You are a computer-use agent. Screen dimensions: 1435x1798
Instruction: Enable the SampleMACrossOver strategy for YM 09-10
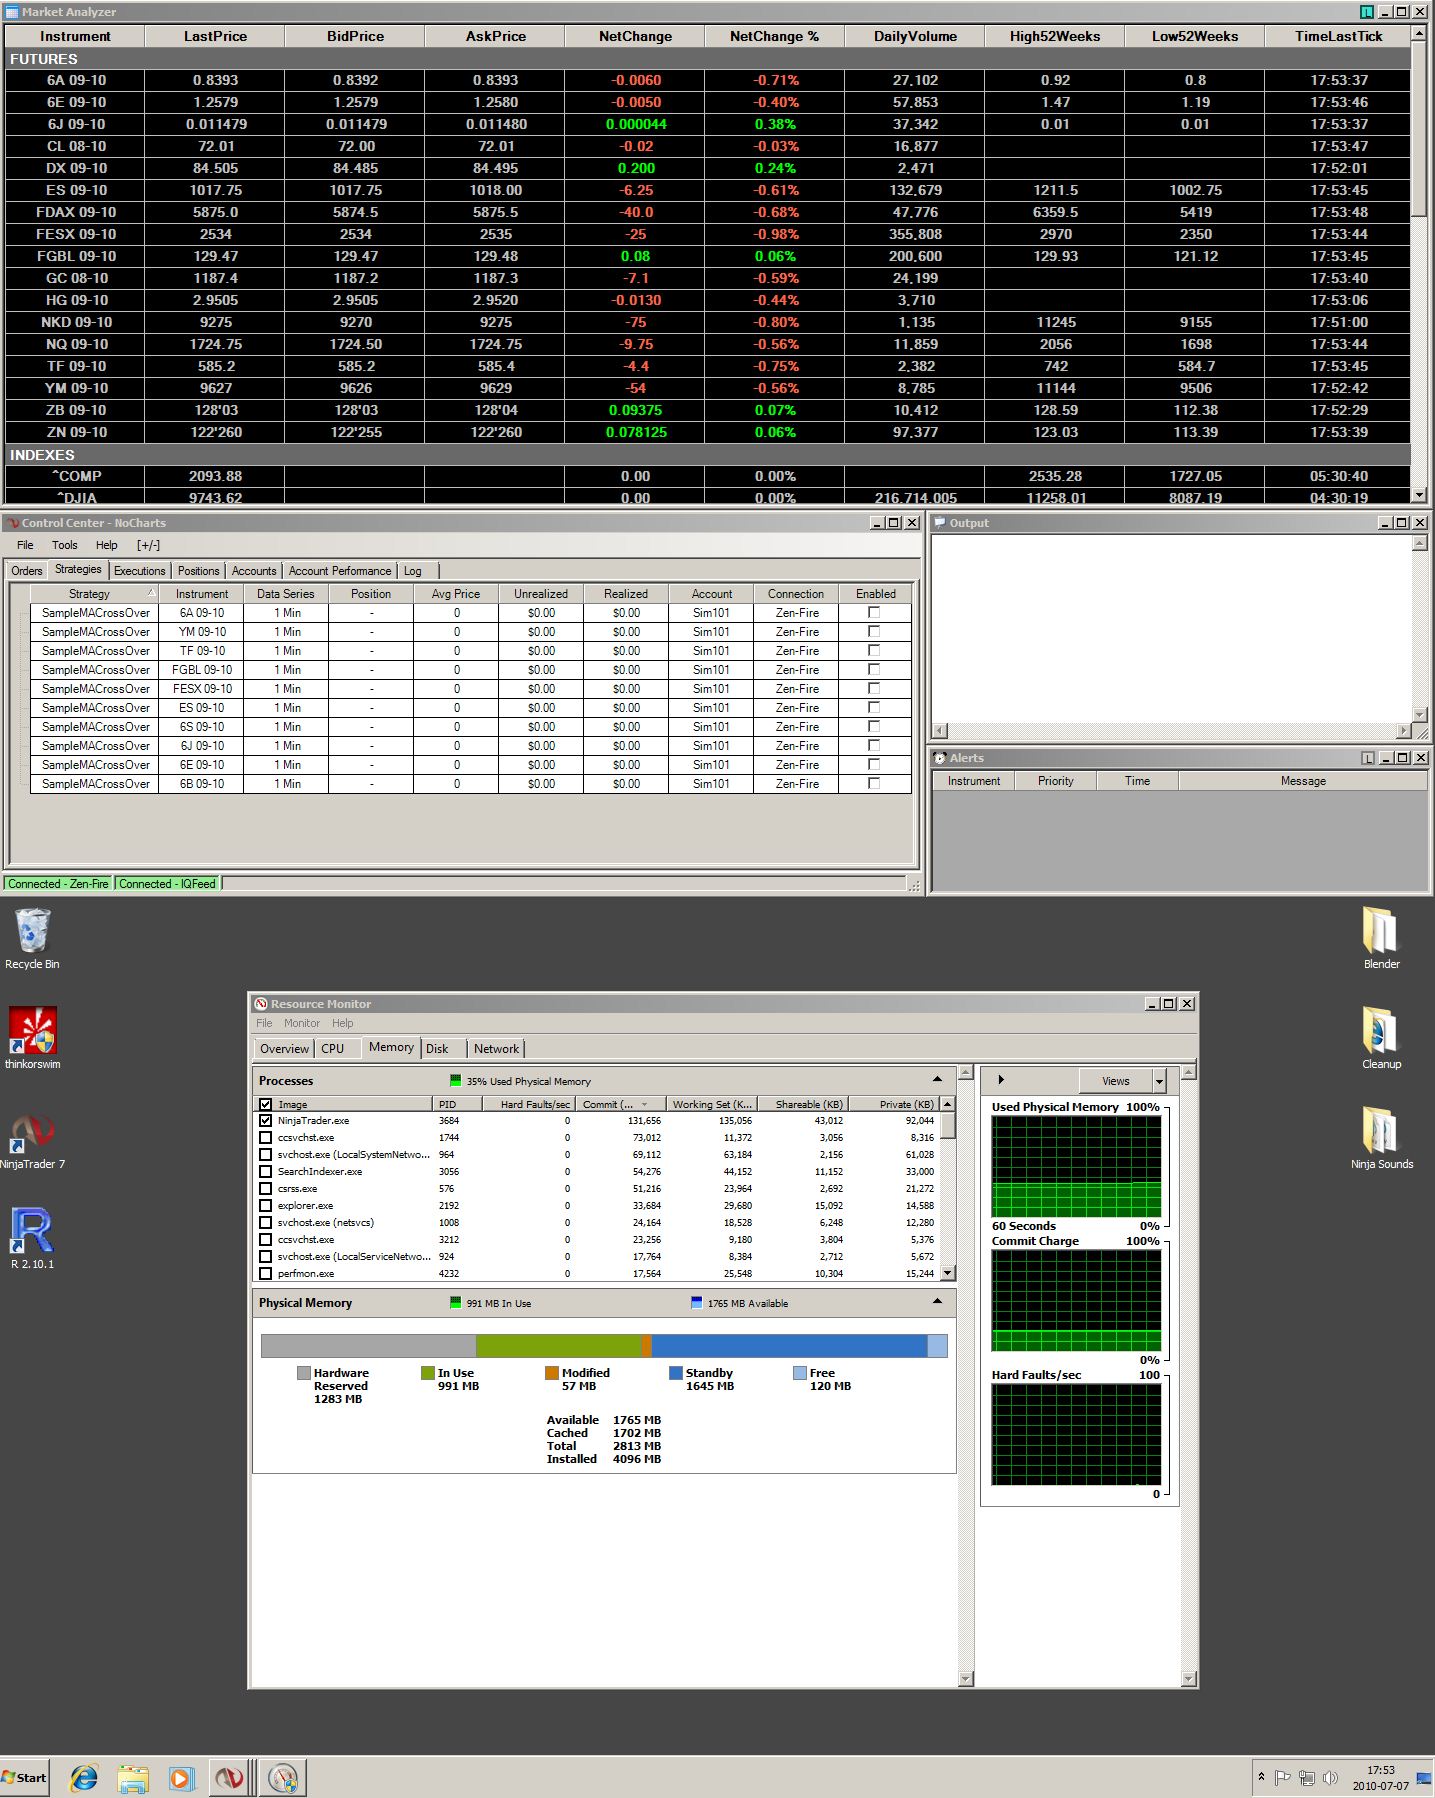pos(874,632)
